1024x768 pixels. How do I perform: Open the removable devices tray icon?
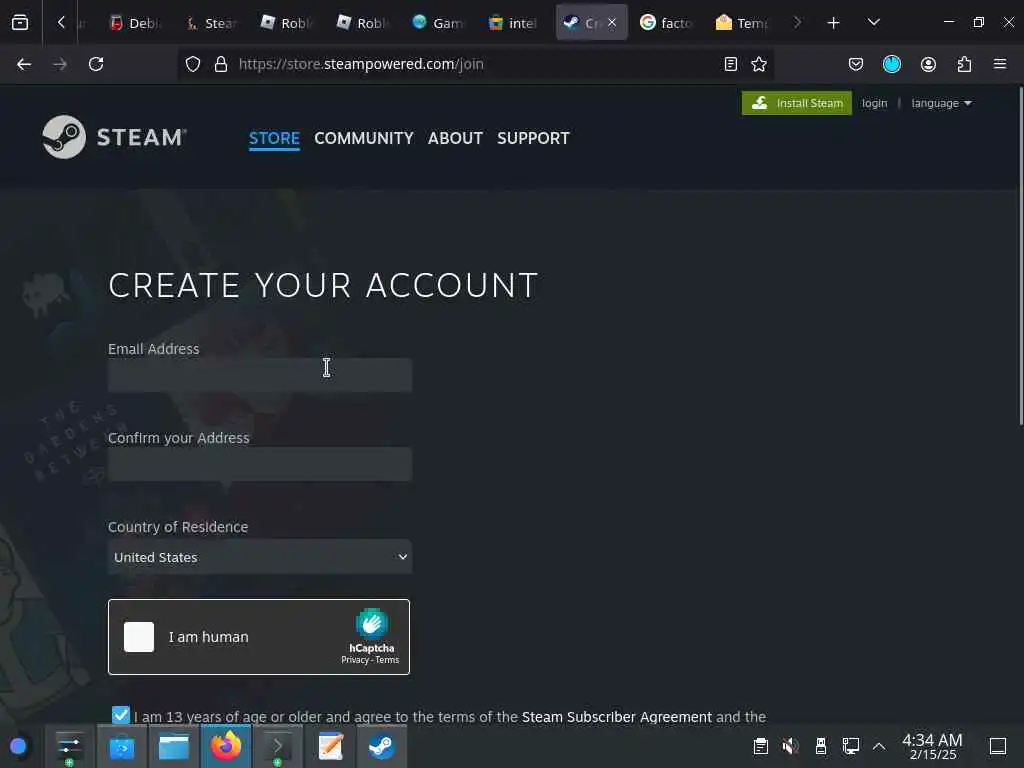point(821,746)
